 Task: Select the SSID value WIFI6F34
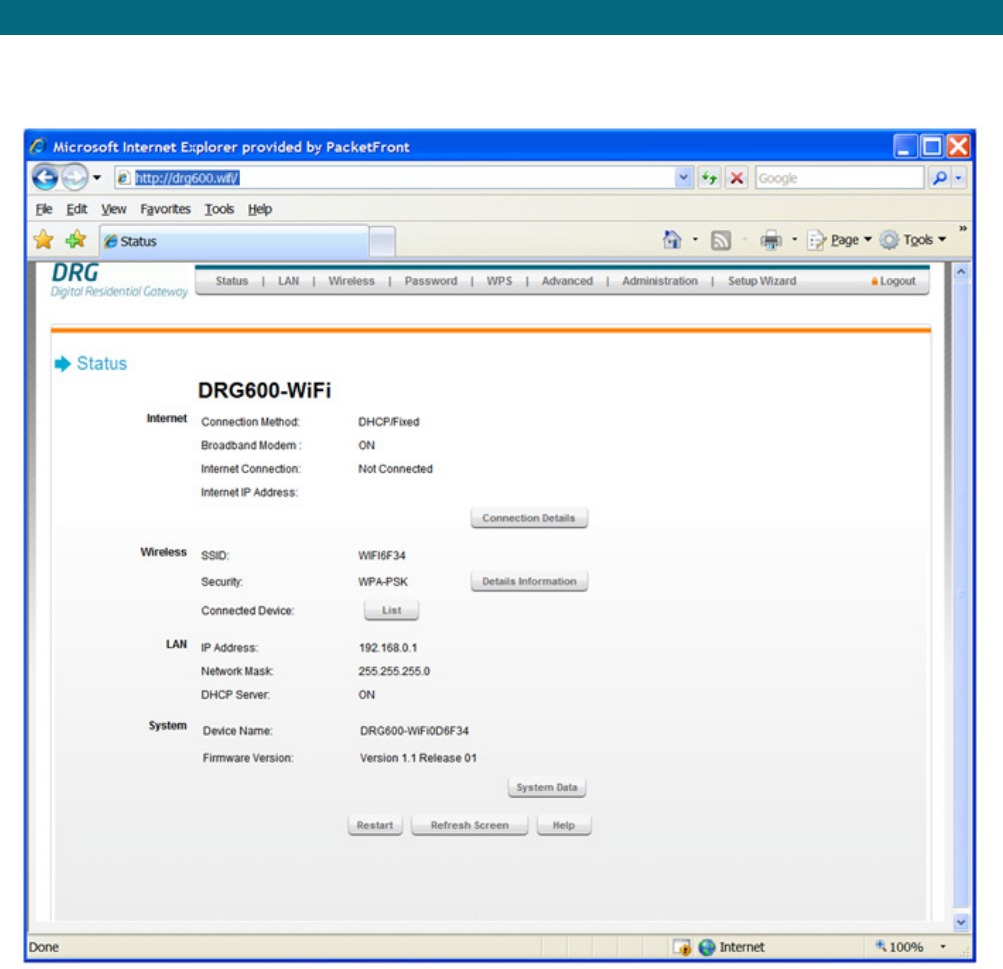[382, 555]
